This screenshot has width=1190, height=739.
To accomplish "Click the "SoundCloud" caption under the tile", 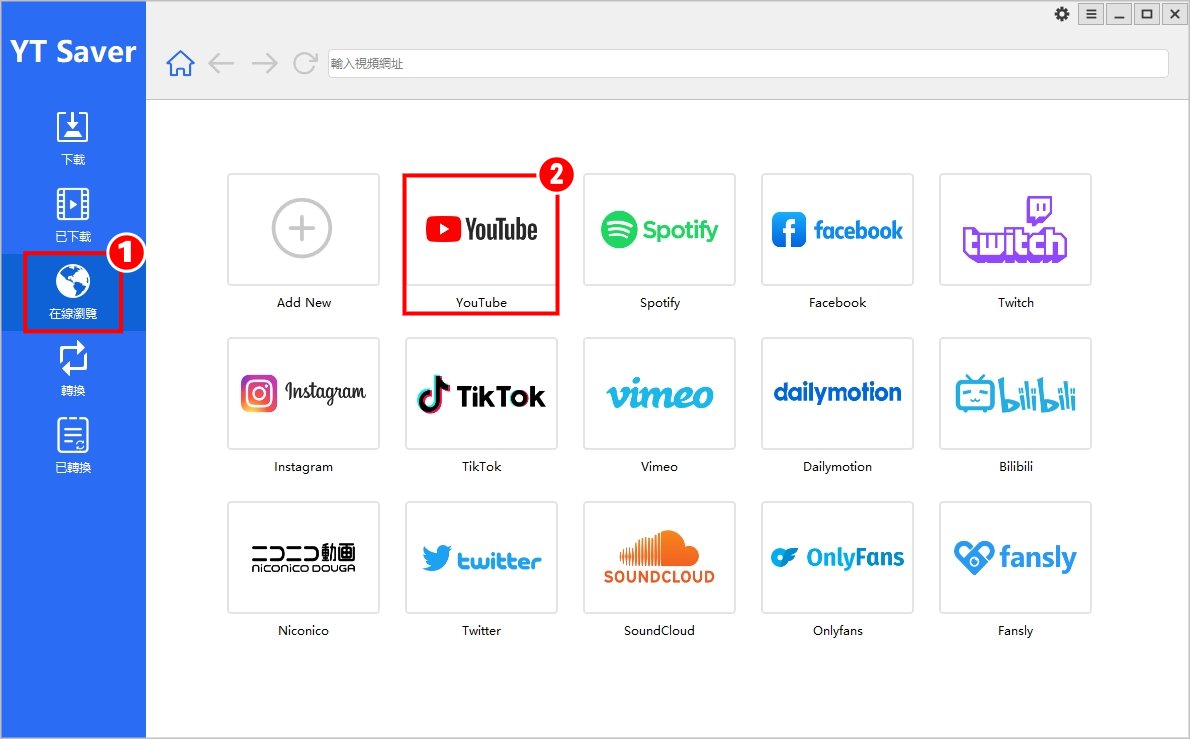I will (659, 630).
